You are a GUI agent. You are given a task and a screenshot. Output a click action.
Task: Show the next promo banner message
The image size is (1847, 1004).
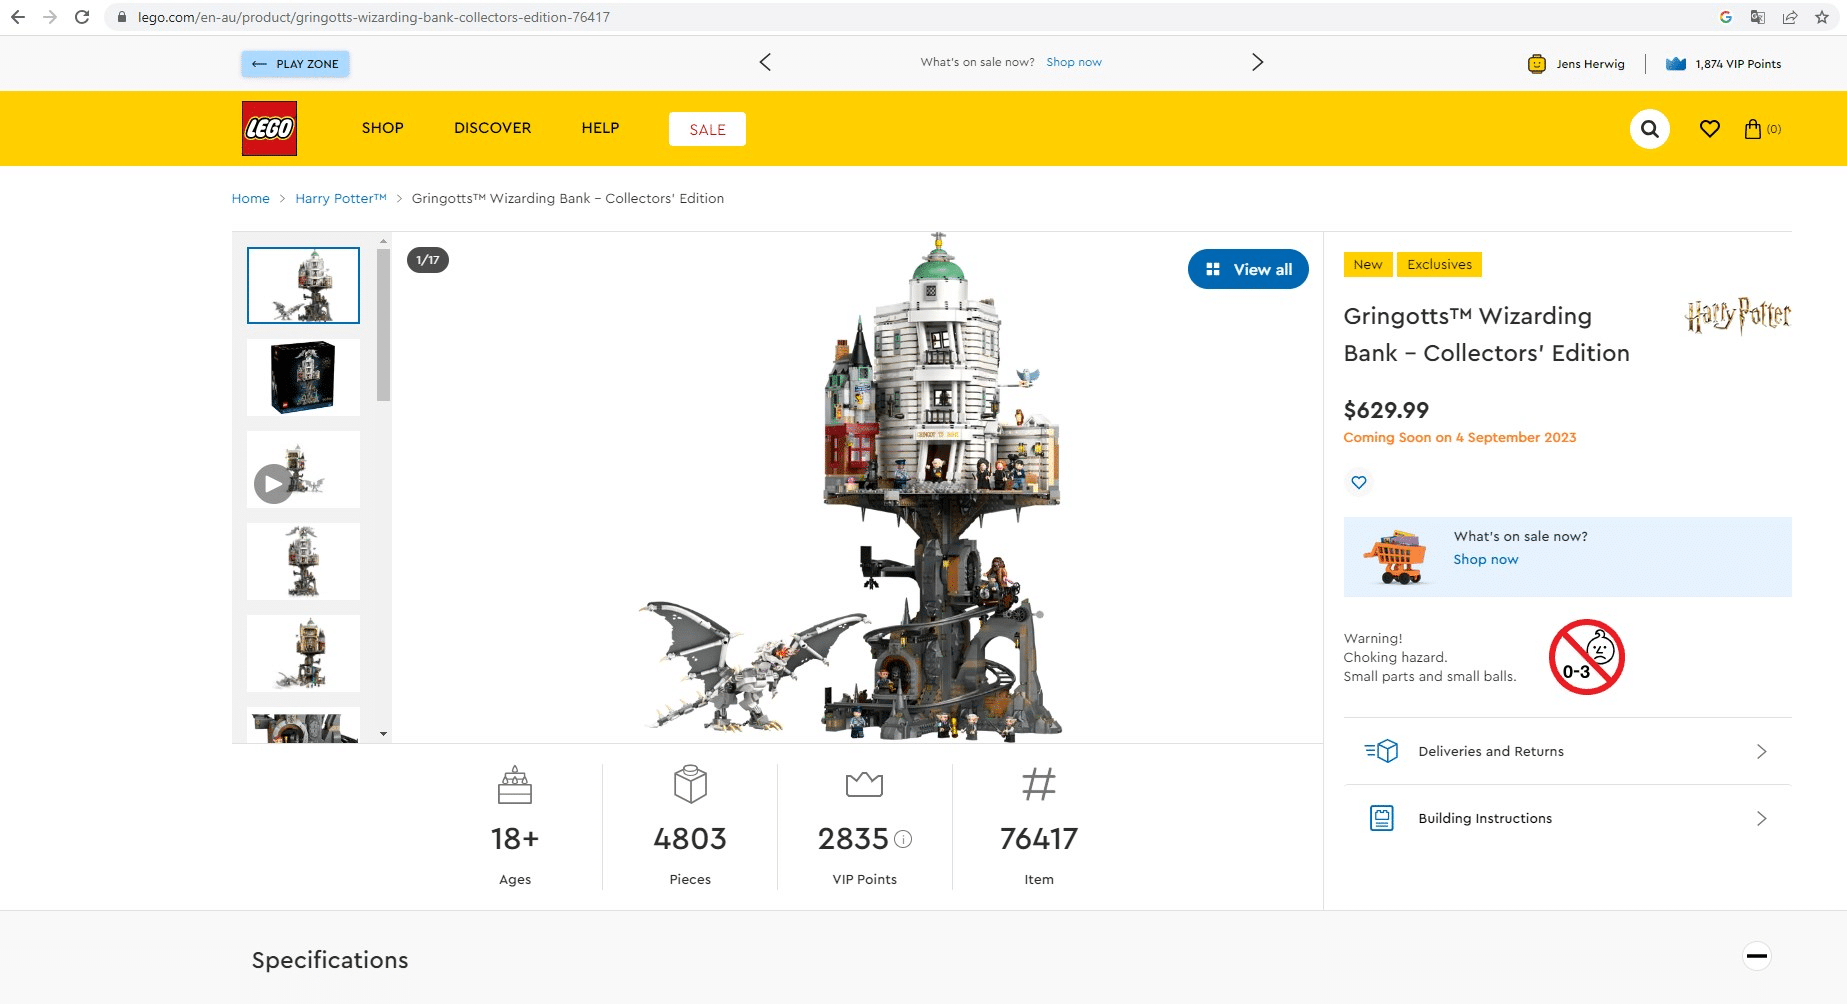(x=1258, y=62)
